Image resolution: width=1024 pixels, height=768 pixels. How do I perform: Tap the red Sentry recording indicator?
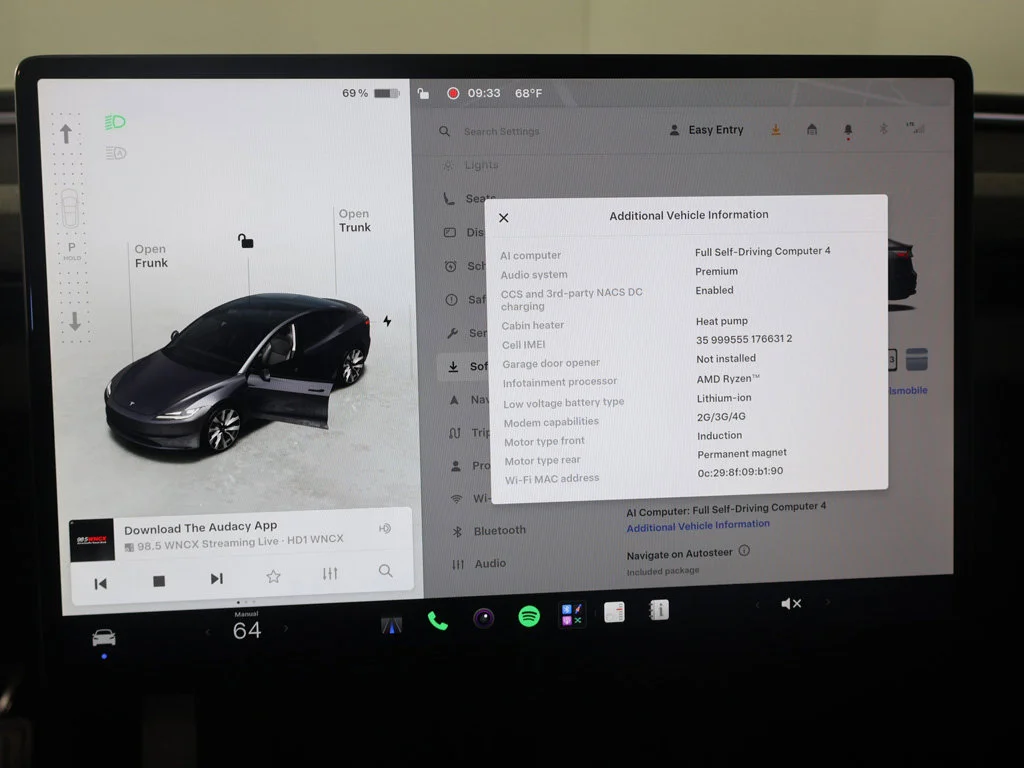[453, 93]
